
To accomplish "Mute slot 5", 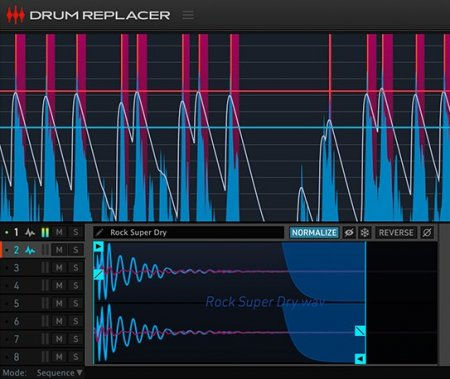I will click(x=59, y=303).
